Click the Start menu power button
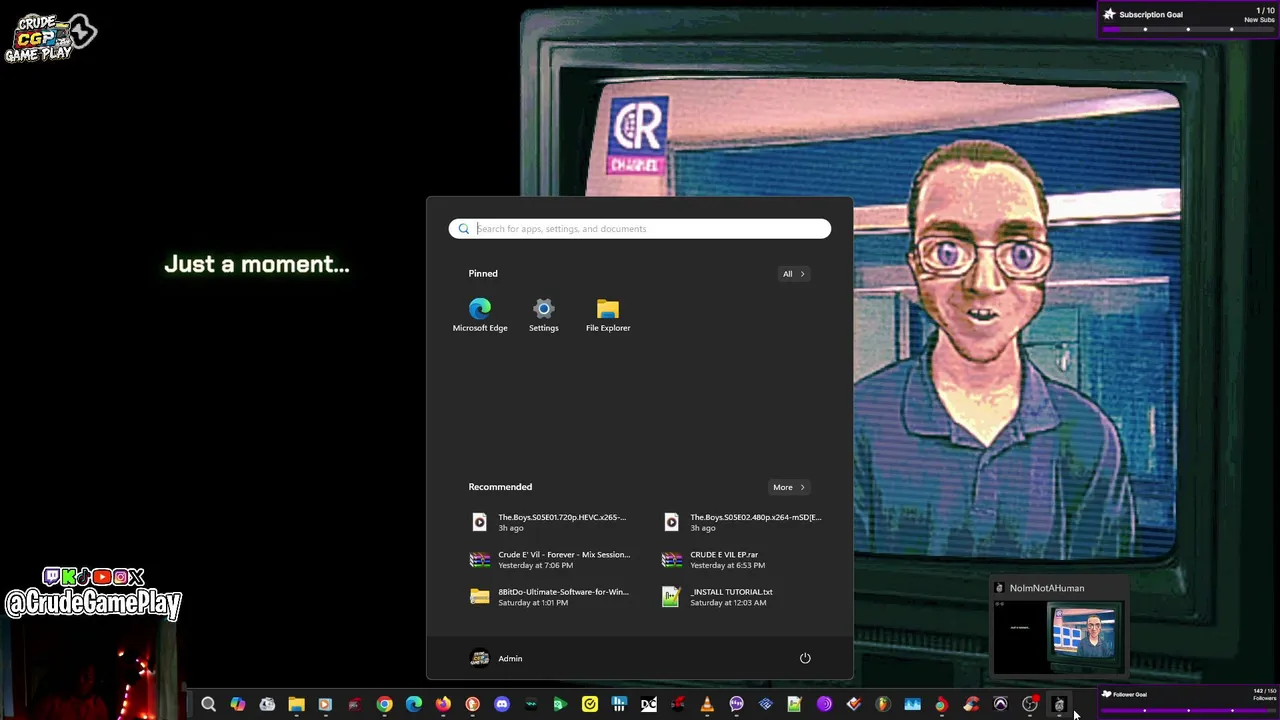Image resolution: width=1280 pixels, height=720 pixels. 805,658
